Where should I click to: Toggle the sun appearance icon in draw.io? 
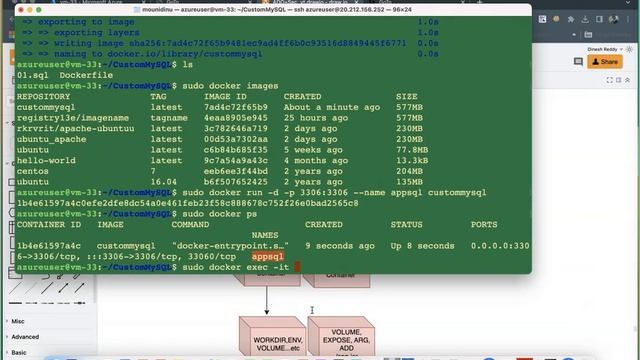tap(629, 49)
